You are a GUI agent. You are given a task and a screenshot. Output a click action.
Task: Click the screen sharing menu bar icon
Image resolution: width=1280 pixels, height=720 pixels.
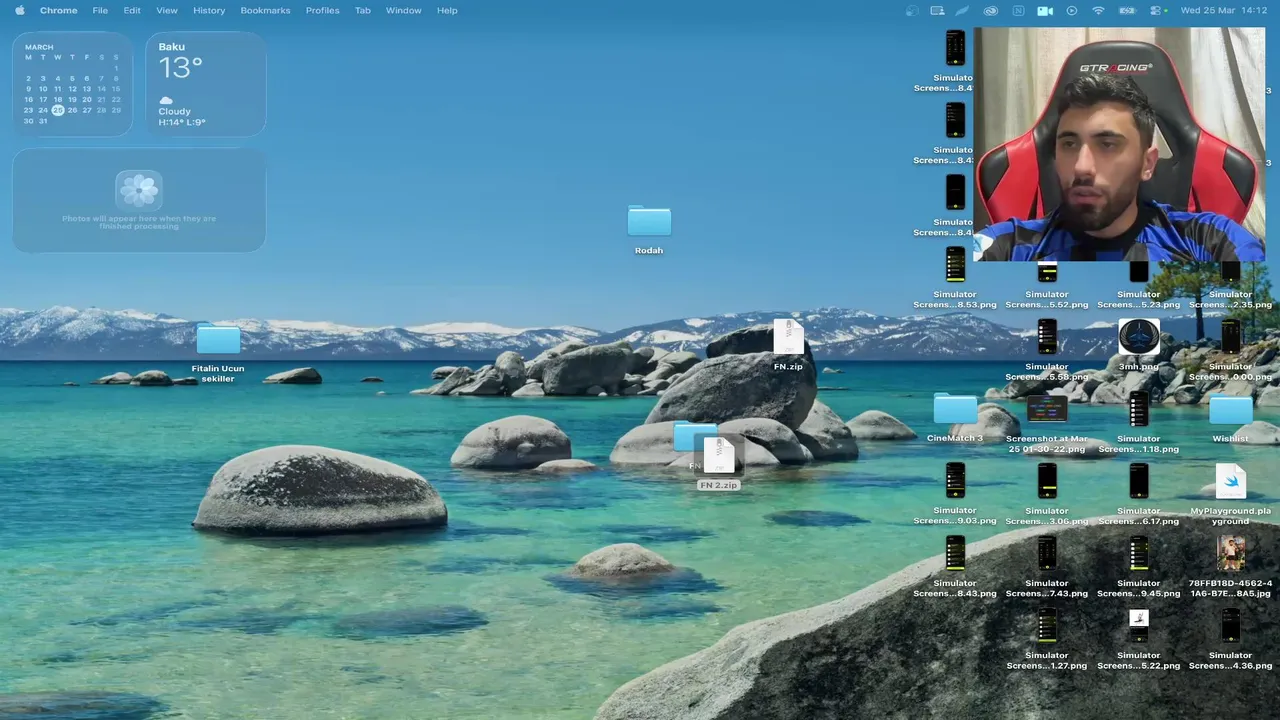pyautogui.click(x=937, y=10)
